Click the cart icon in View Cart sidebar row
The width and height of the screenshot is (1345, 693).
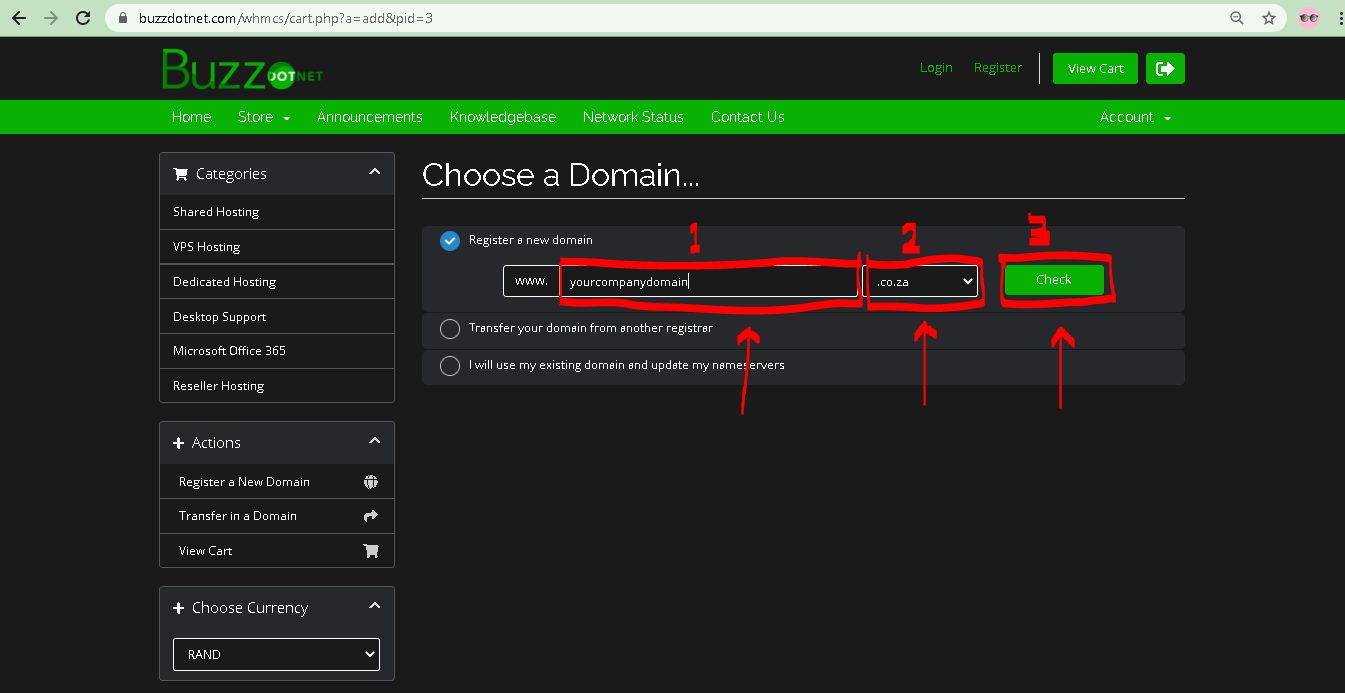point(371,551)
